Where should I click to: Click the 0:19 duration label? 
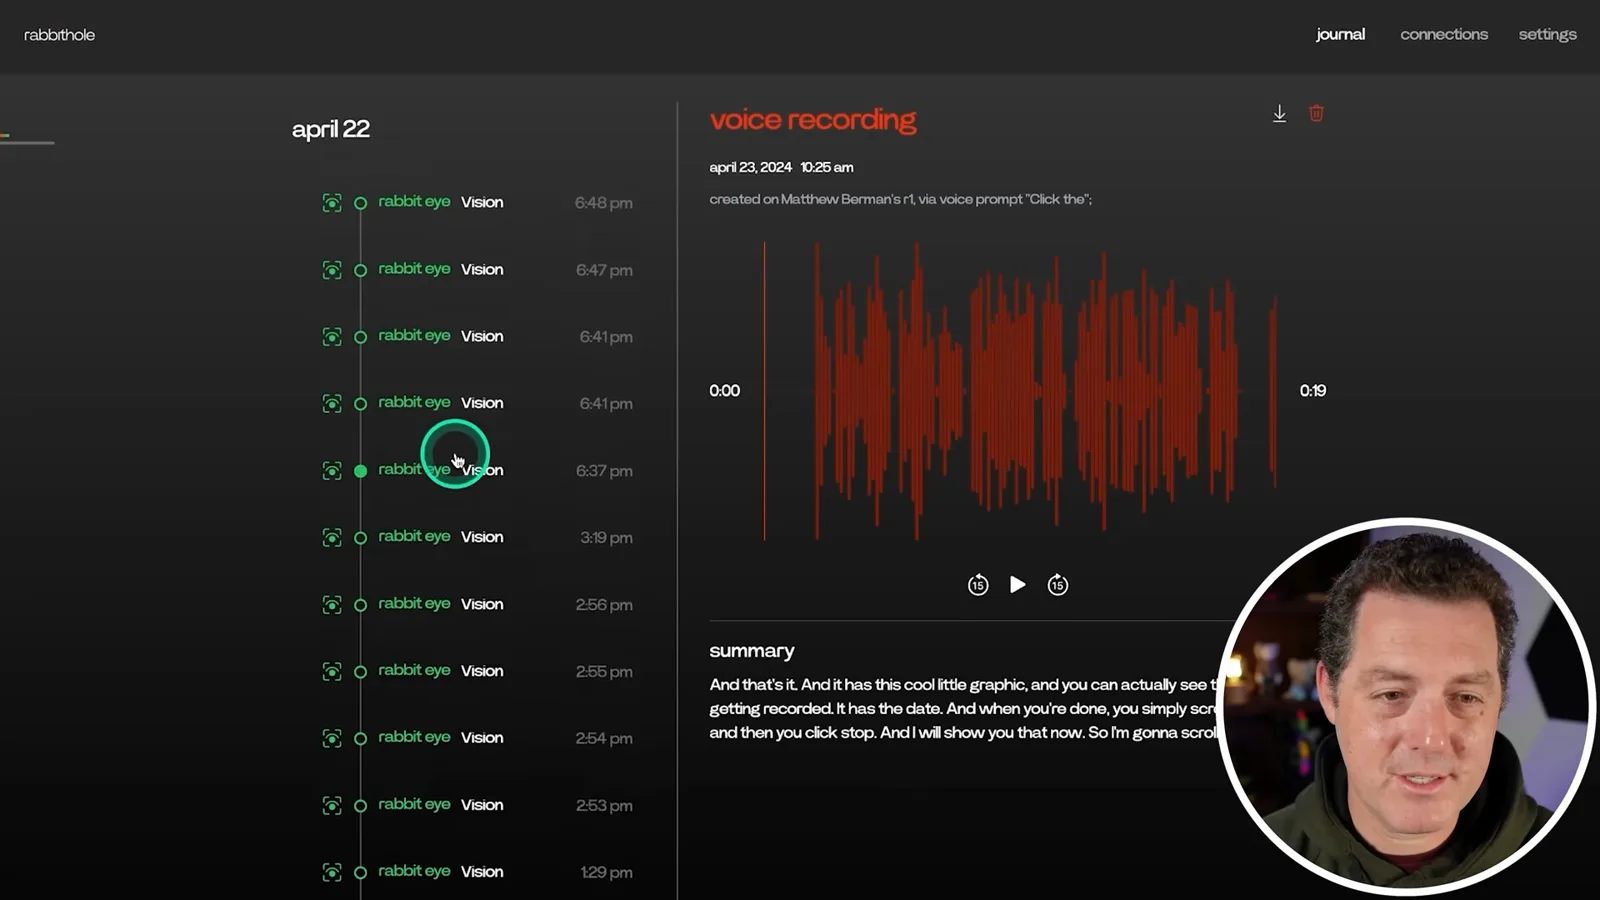coord(1312,391)
